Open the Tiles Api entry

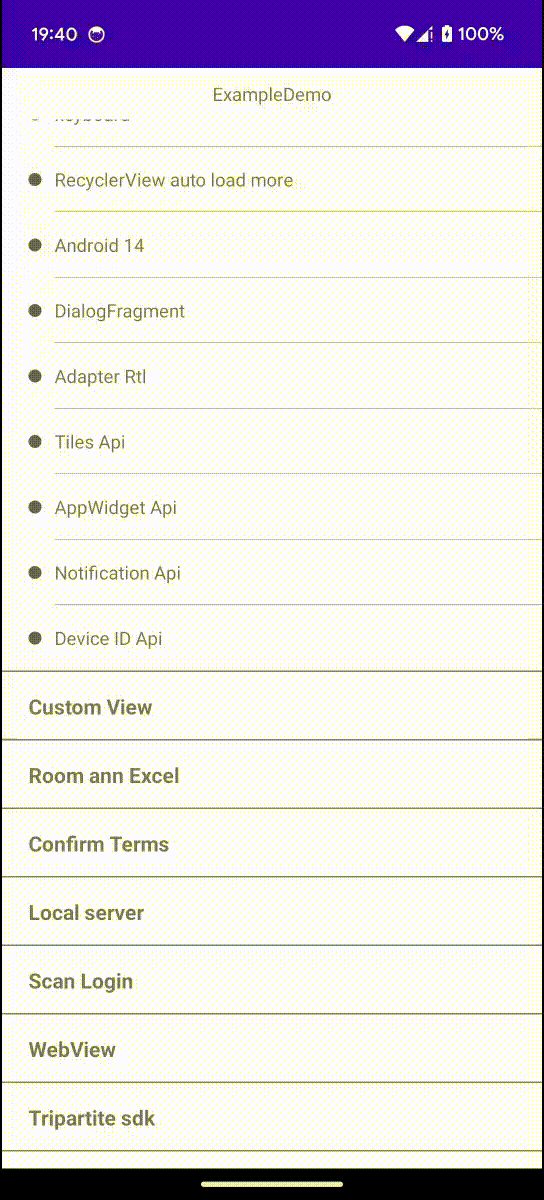(272, 442)
